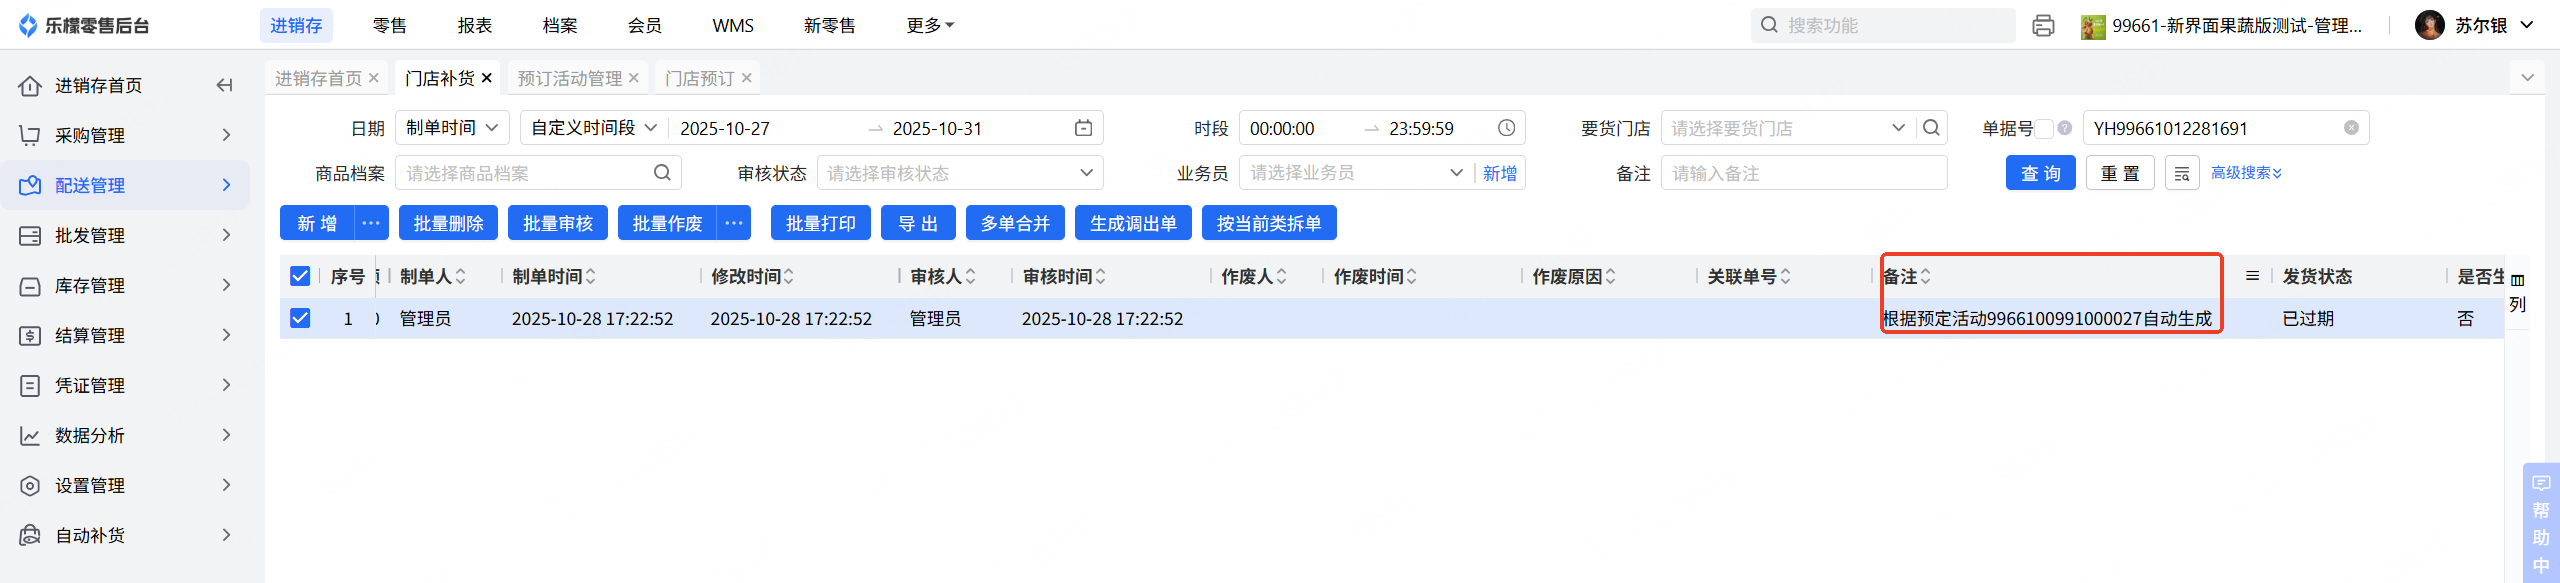Image resolution: width=2560 pixels, height=583 pixels.
Task: Click the search magnifier next to 要货门店
Action: click(1931, 128)
